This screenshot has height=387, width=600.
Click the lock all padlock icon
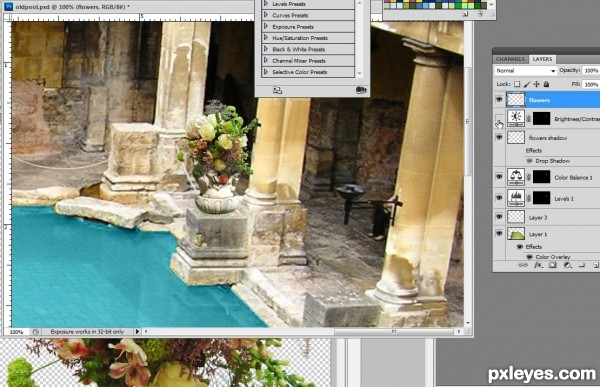[546, 84]
